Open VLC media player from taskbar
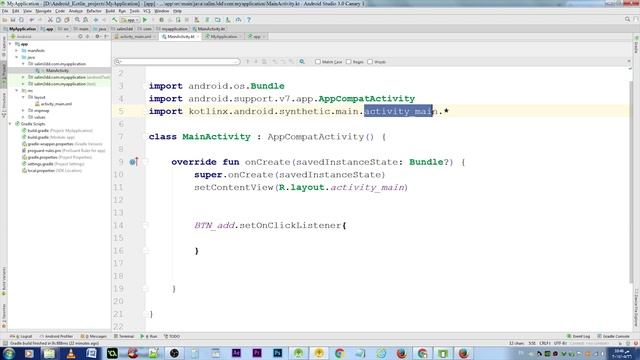640x360 pixels. point(71,353)
